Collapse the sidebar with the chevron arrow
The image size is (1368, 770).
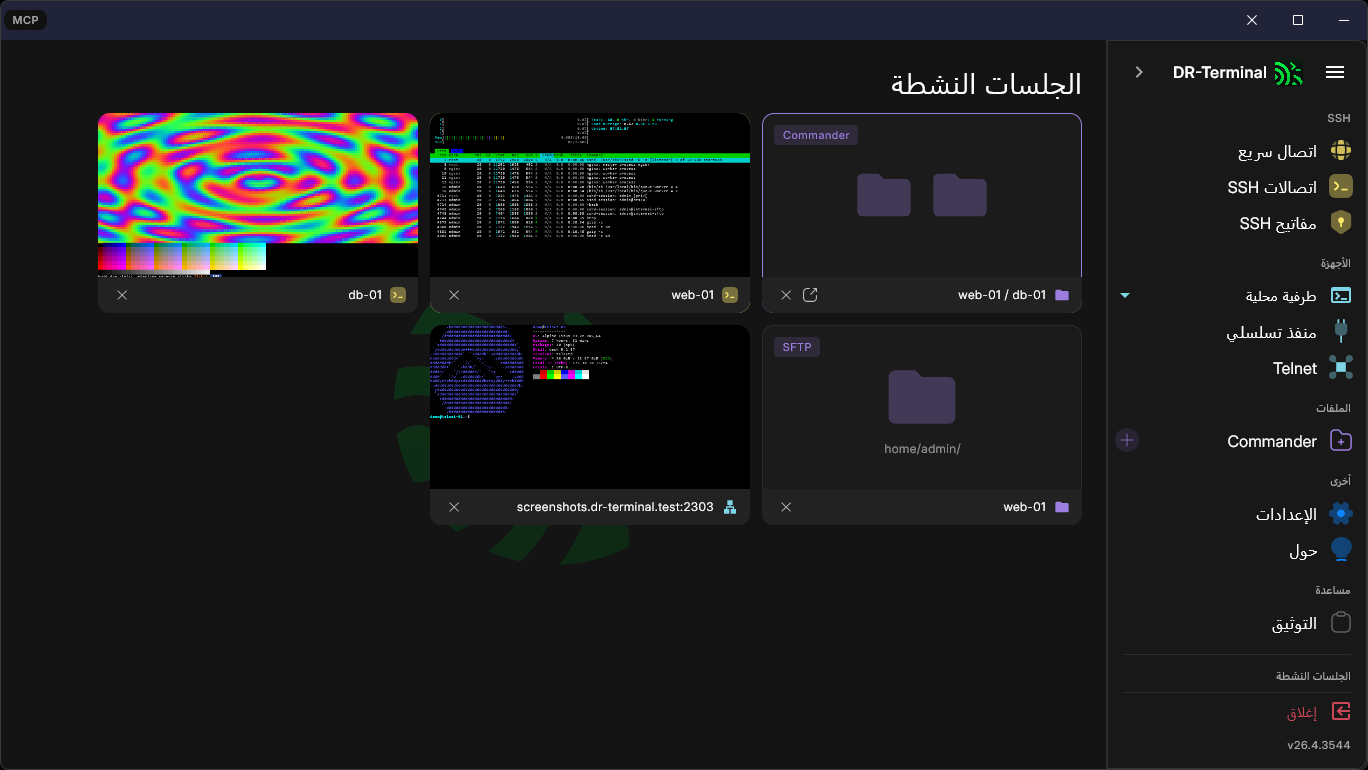(x=1139, y=72)
